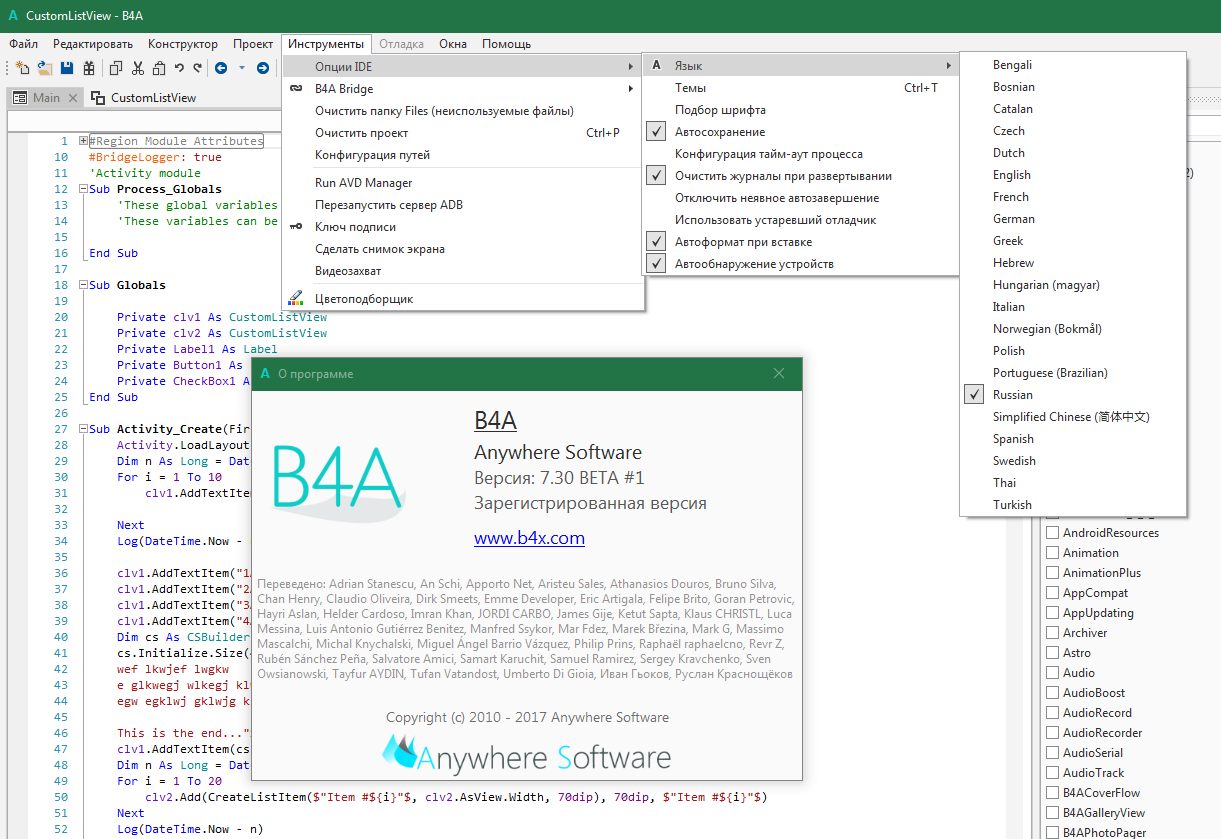Collapse the Sub Activity_Create code block
The image size is (1221, 839).
[x=83, y=429]
